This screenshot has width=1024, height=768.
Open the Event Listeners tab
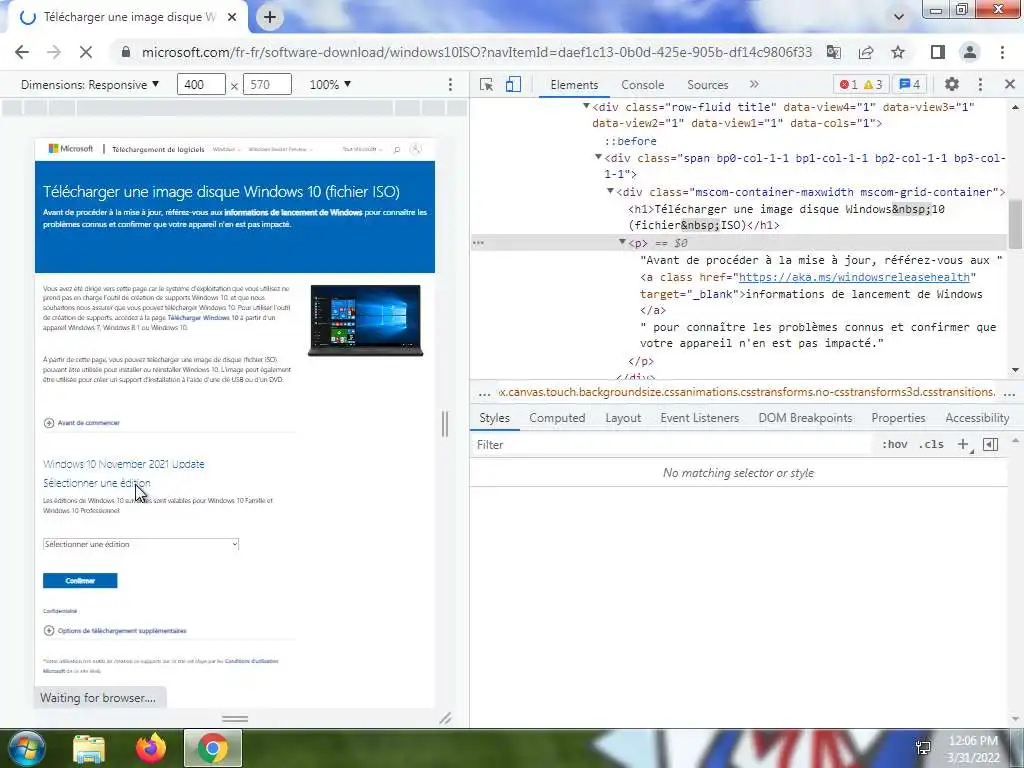(x=699, y=418)
